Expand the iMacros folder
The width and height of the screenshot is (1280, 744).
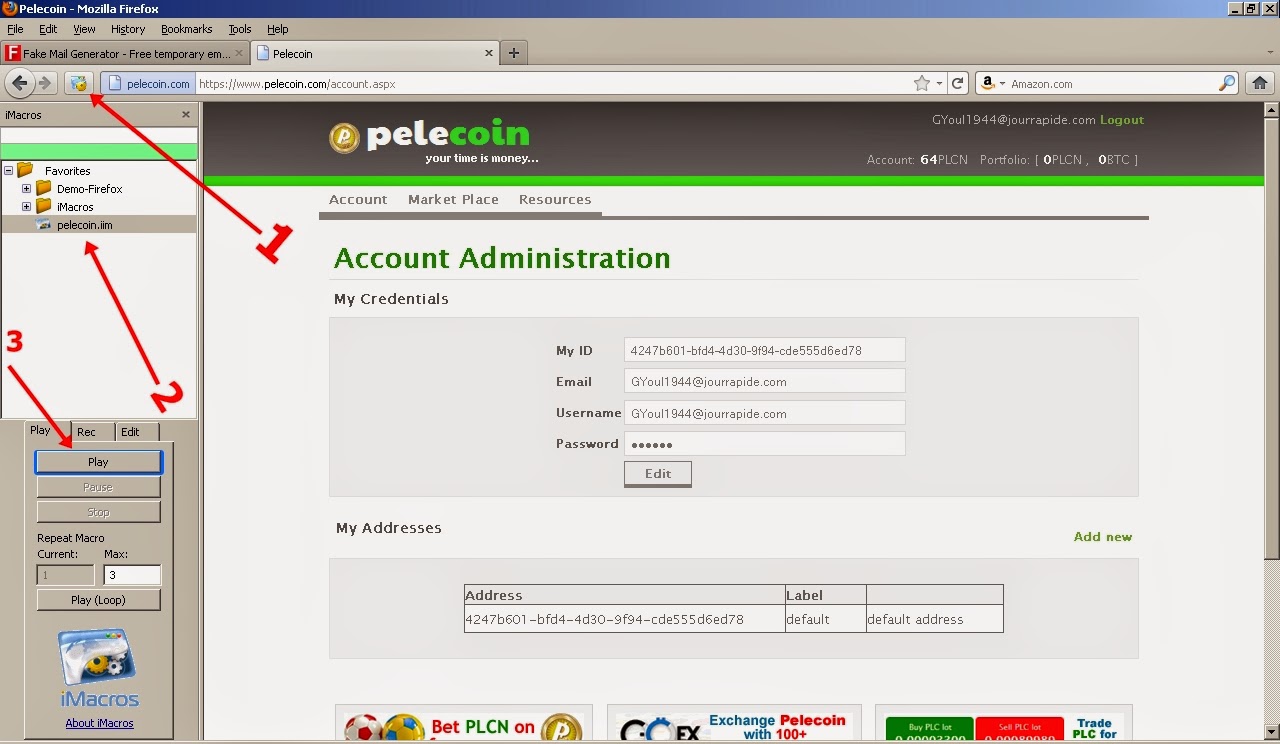(x=26, y=206)
